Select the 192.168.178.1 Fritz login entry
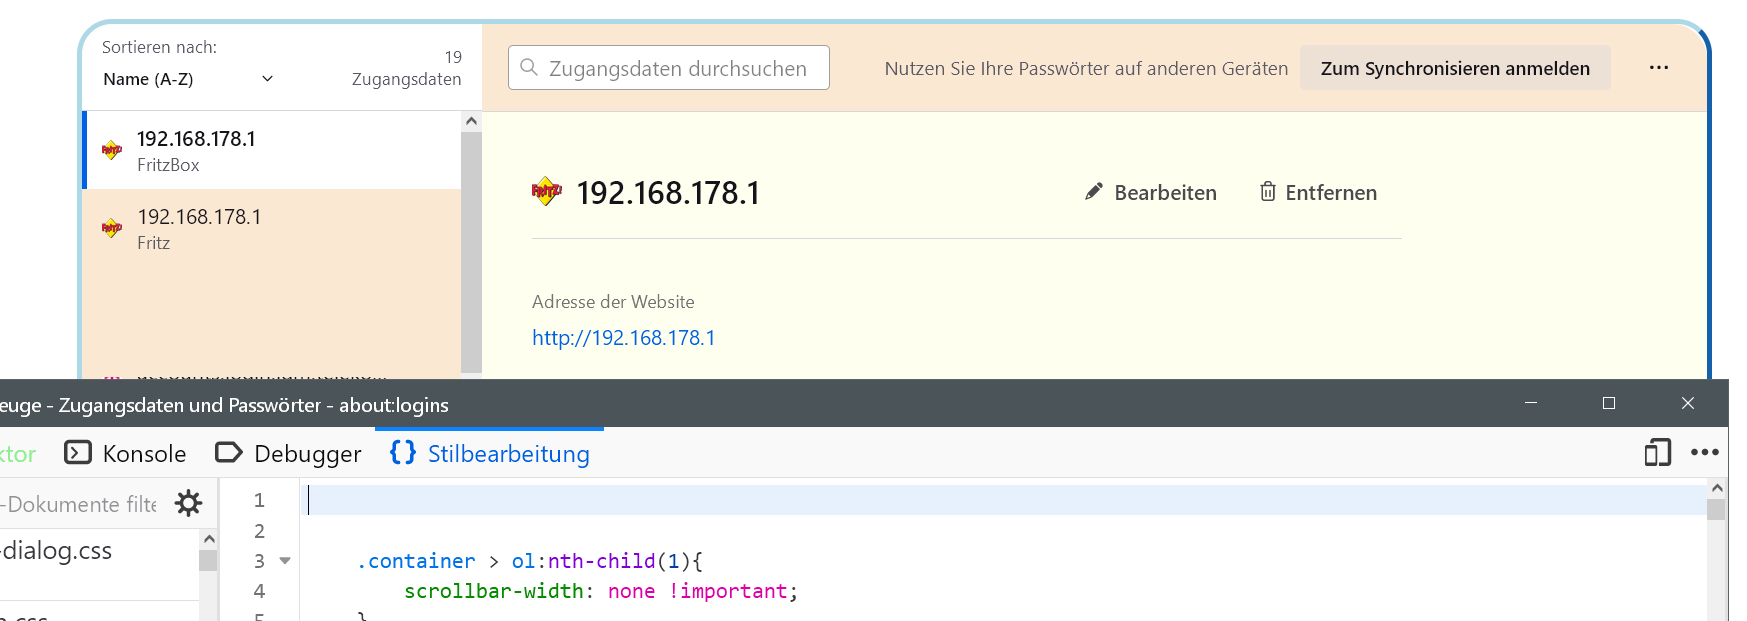The width and height of the screenshot is (1747, 621). pos(270,229)
